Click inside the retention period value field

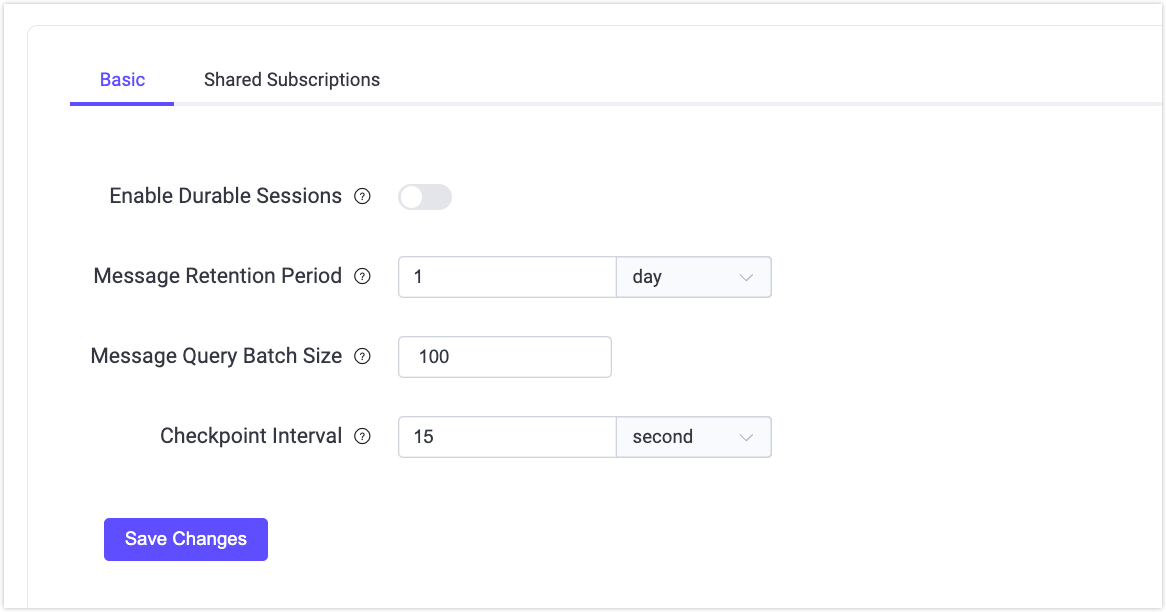pos(506,276)
